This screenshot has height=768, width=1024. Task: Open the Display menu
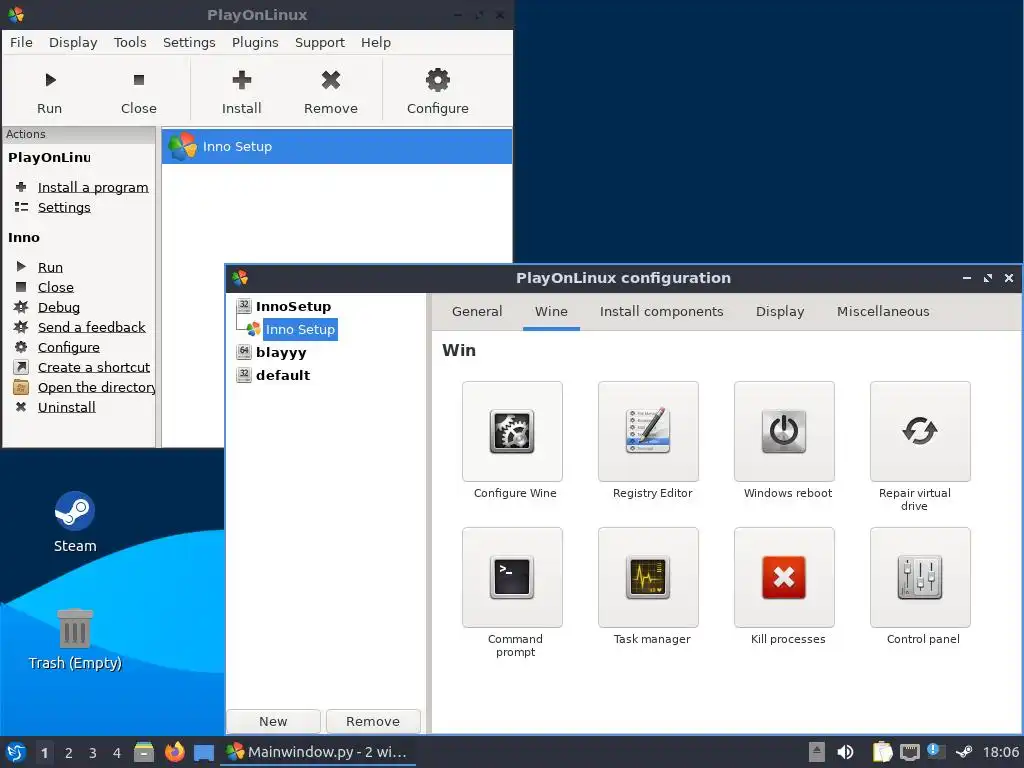coord(73,42)
